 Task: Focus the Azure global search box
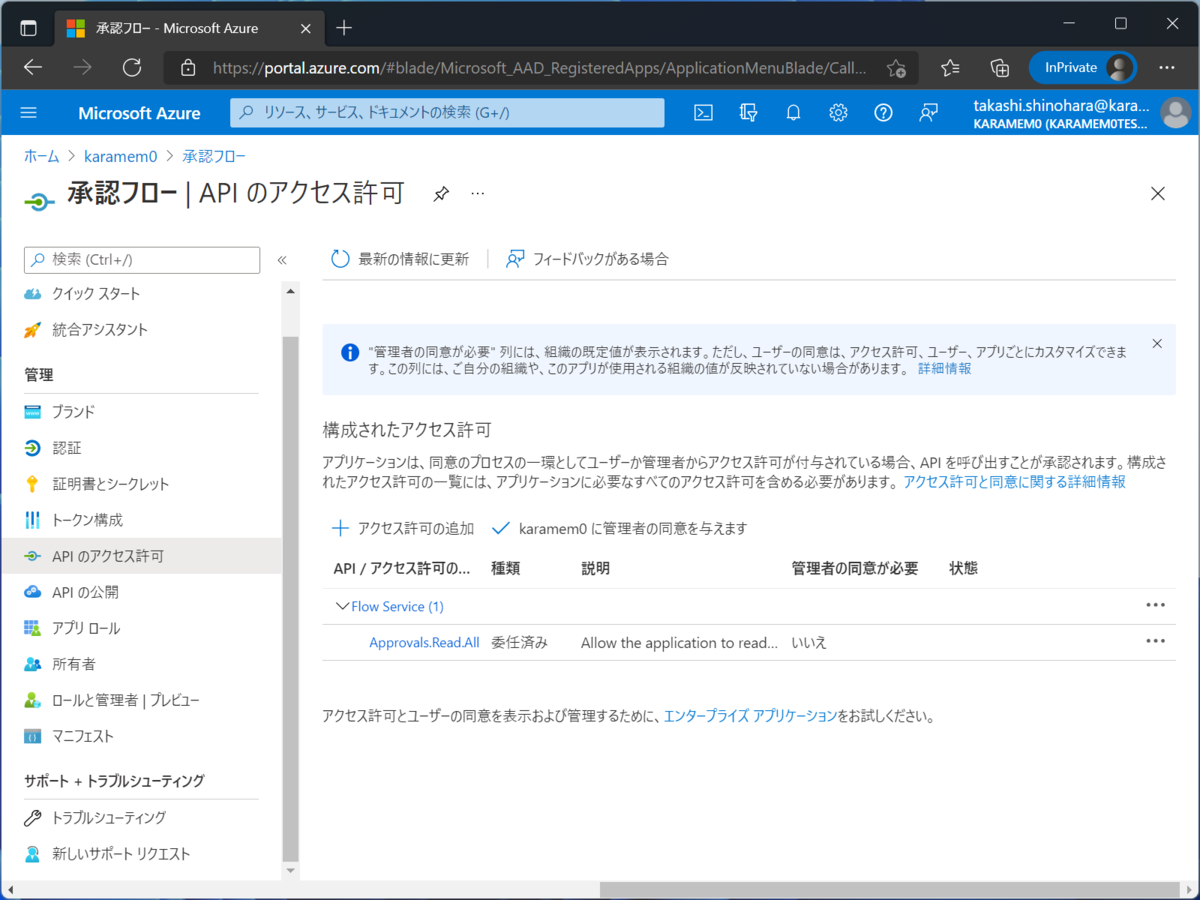(447, 113)
